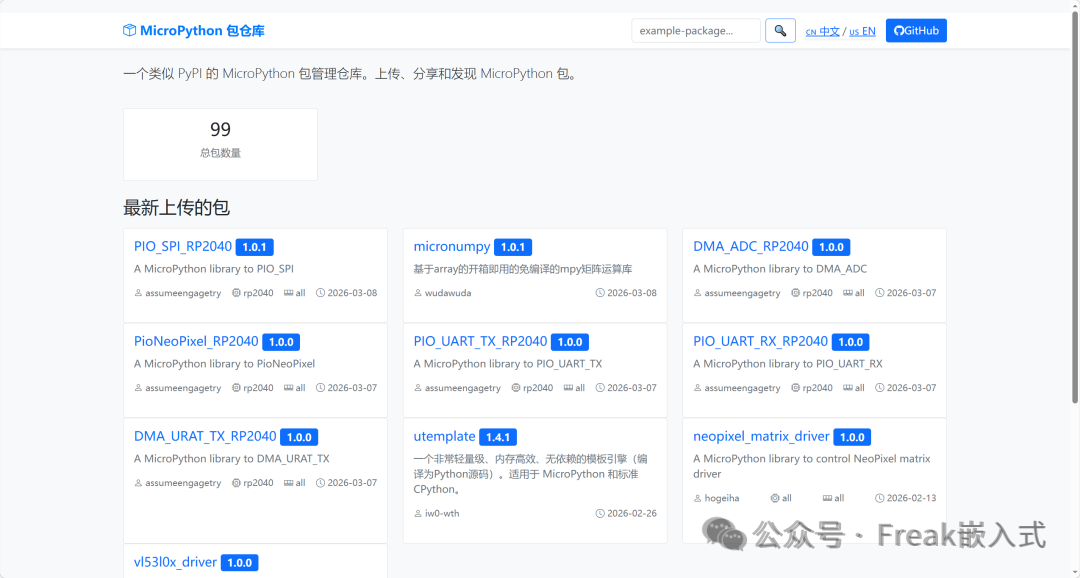1080x578 pixels.
Task: Click clock icon in PIO_UART_RX_RP2040 card
Action: click(880, 389)
